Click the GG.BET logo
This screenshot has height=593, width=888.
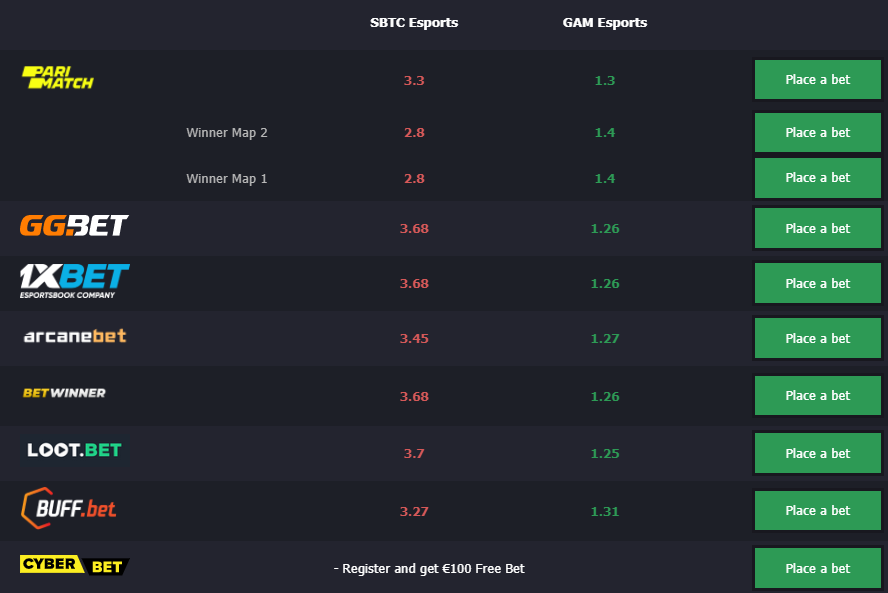click(74, 225)
